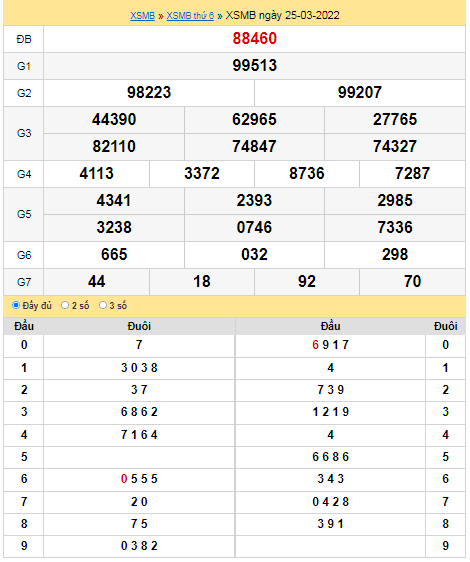The image size is (470, 562).
Task: Select the 3 số radio option
Action: click(103, 305)
